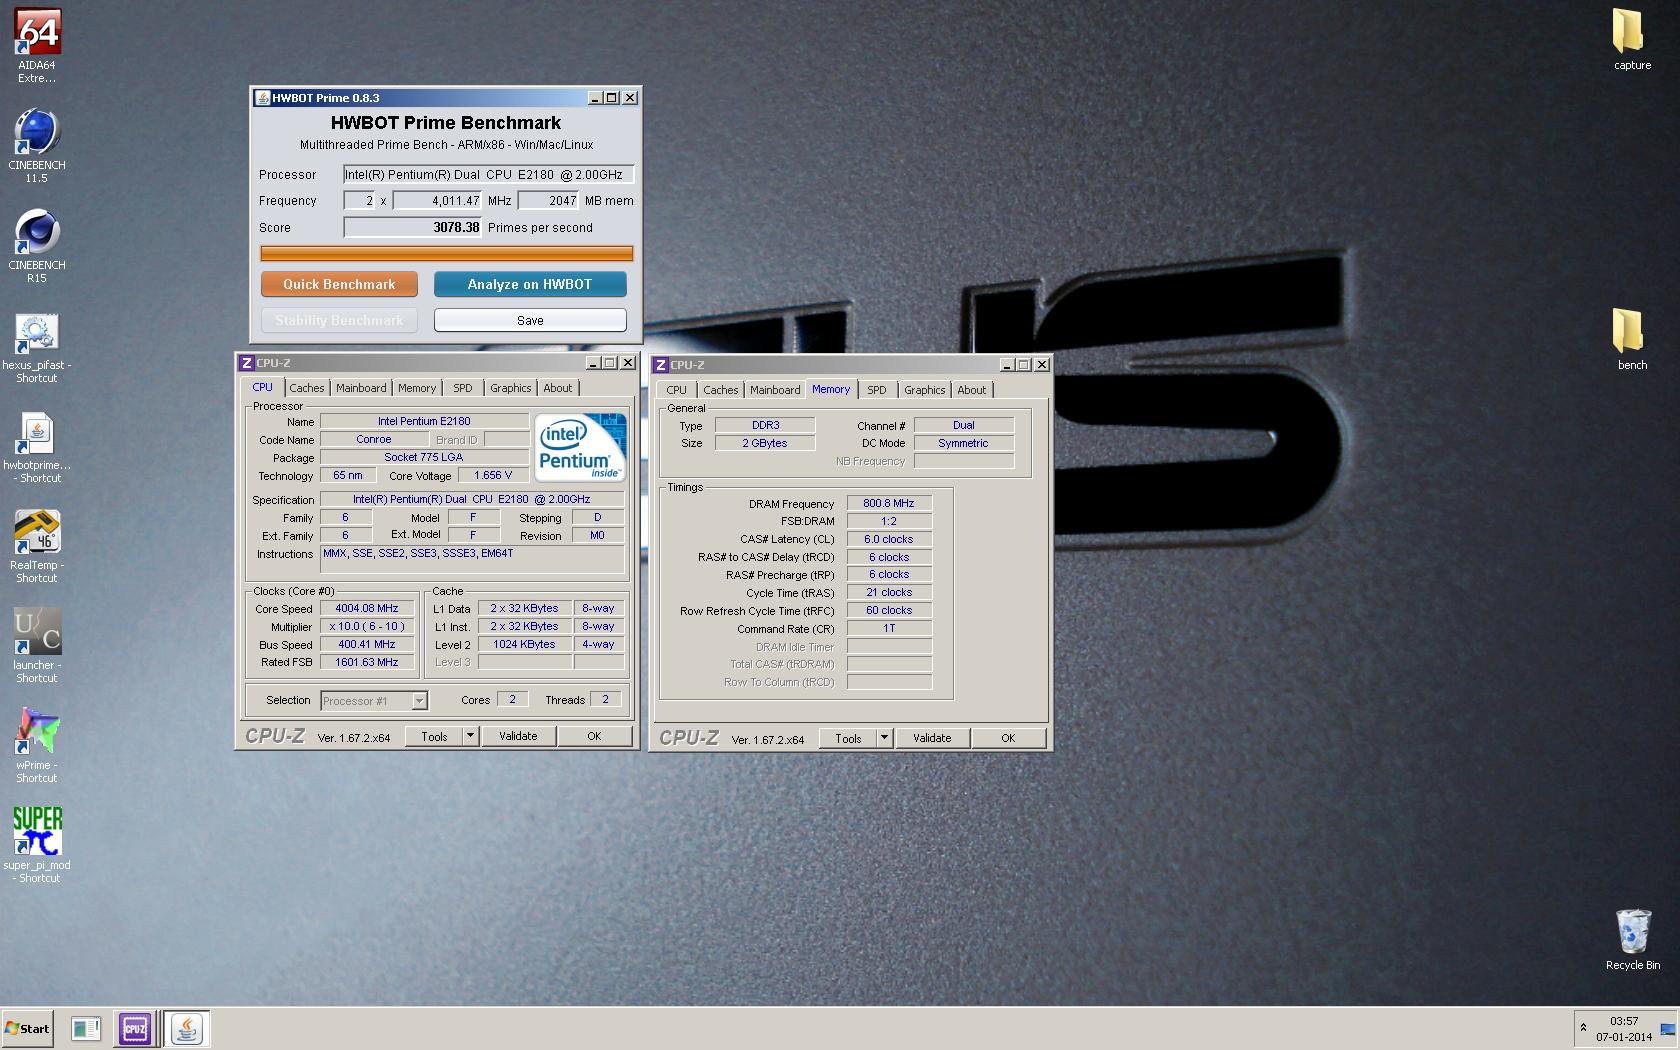The height and width of the screenshot is (1050, 1680).
Task: Click the Core Voltage value 1.656 V
Action: point(493,475)
